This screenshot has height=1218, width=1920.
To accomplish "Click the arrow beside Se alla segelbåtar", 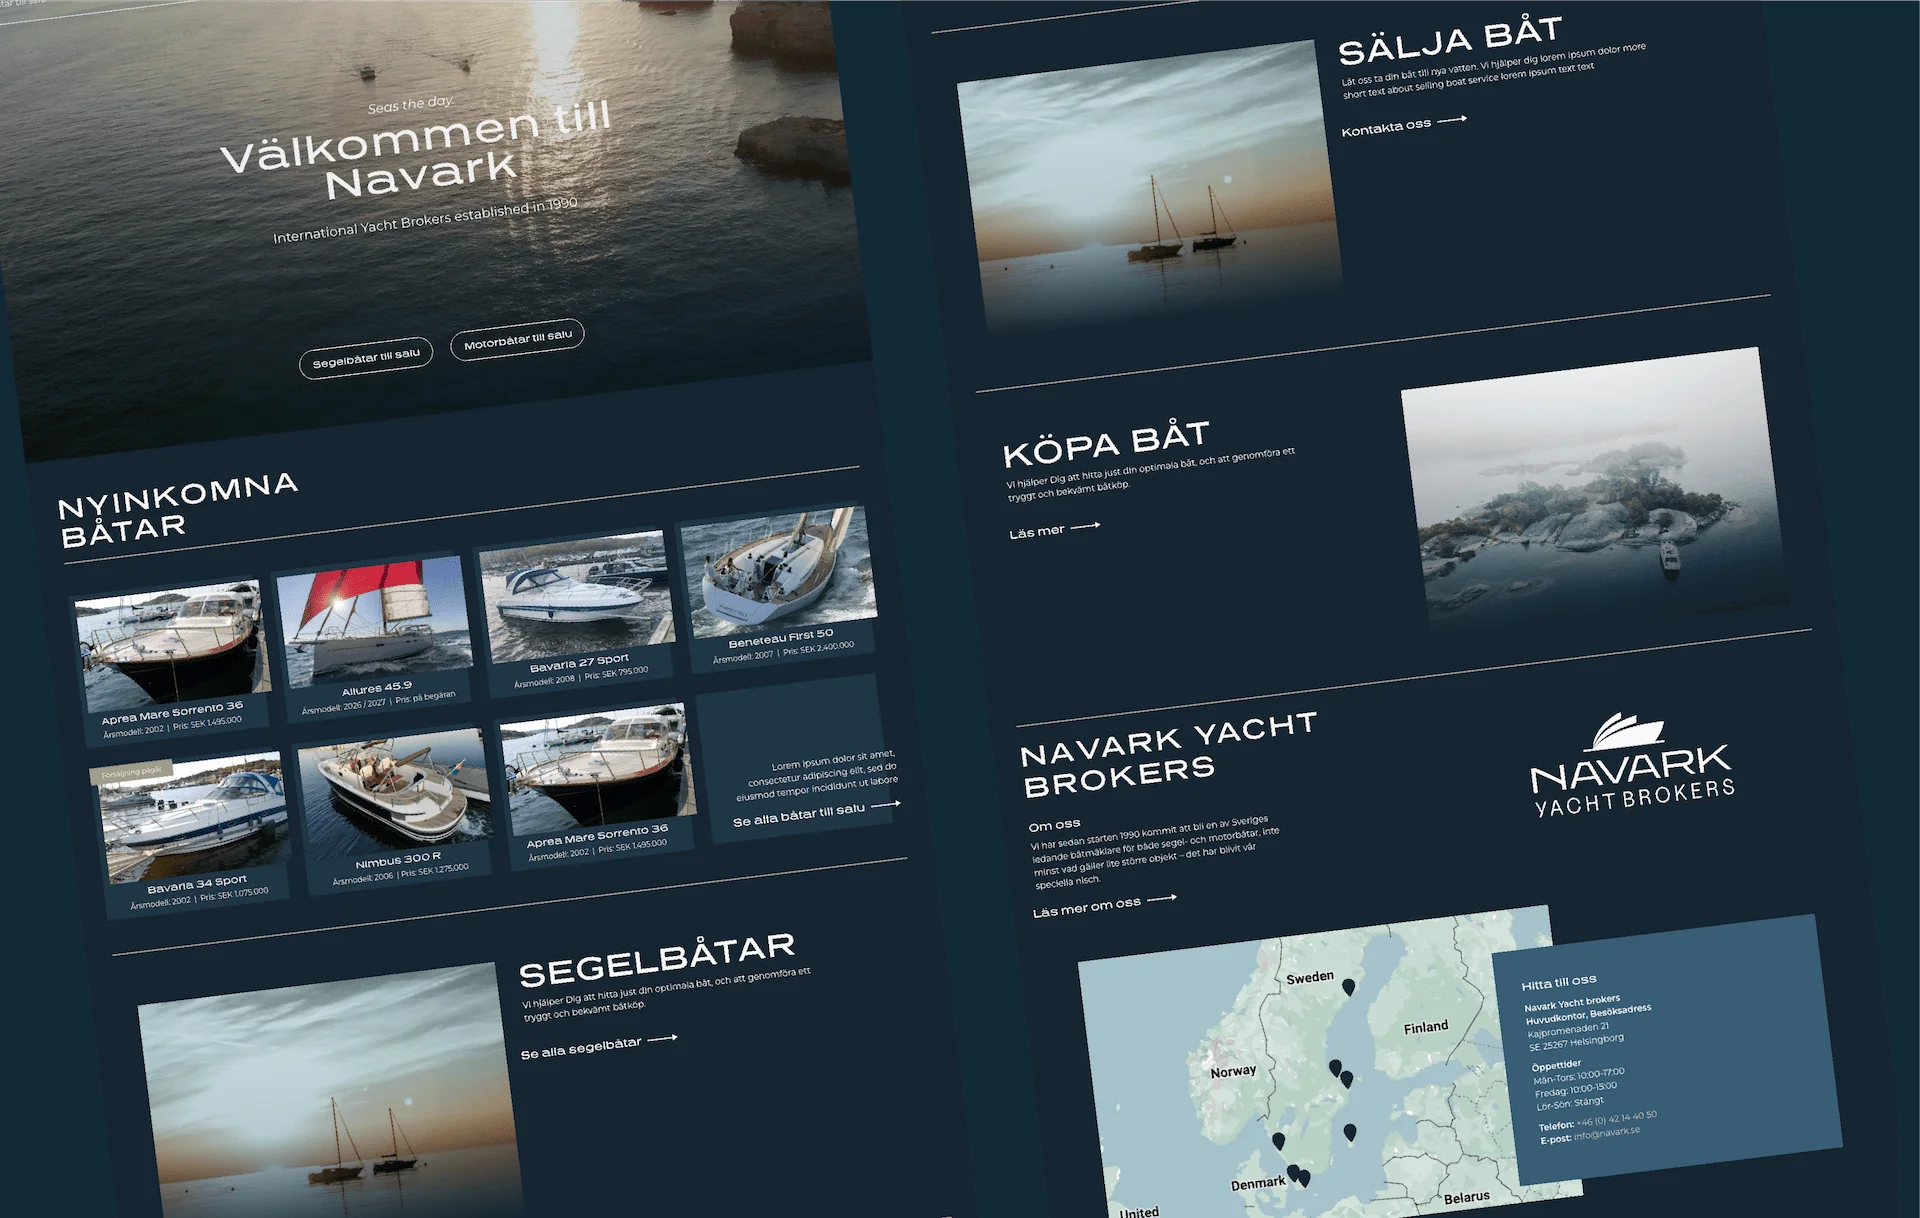I will point(662,1039).
